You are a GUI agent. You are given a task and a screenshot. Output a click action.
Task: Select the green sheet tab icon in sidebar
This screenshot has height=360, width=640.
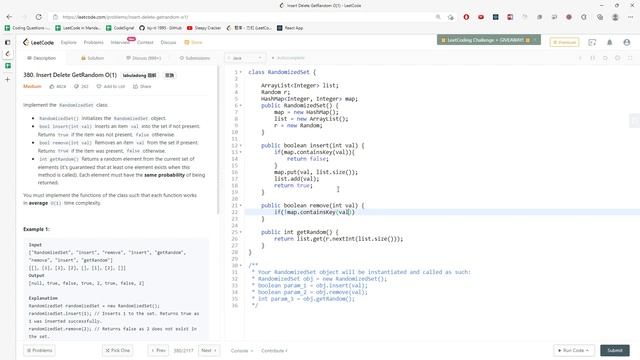(x=7, y=66)
